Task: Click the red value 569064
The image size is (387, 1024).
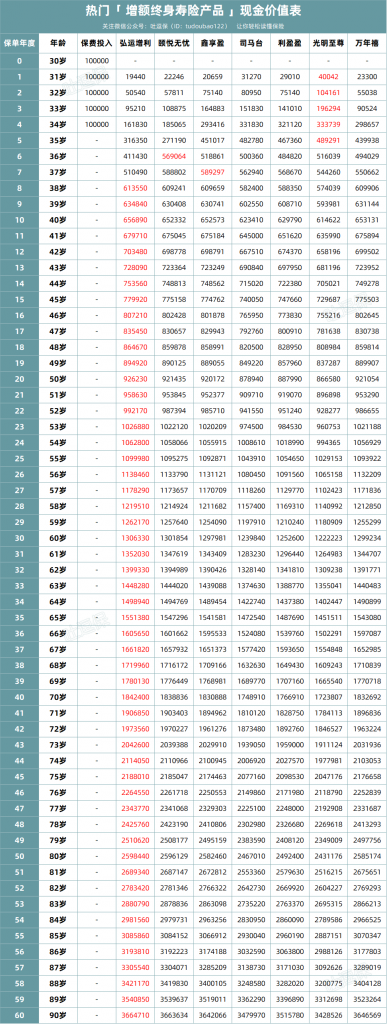Action: (174, 156)
